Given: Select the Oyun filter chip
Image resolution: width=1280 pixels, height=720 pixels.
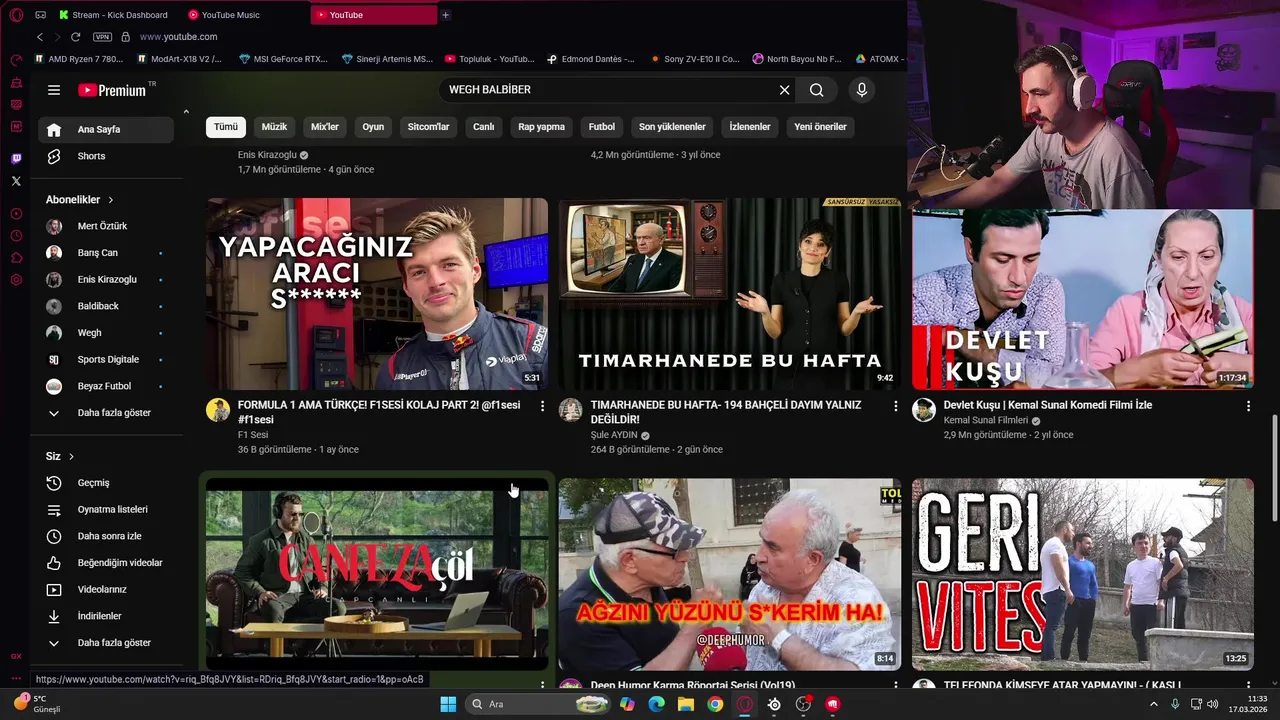Looking at the screenshot, I should click(373, 127).
